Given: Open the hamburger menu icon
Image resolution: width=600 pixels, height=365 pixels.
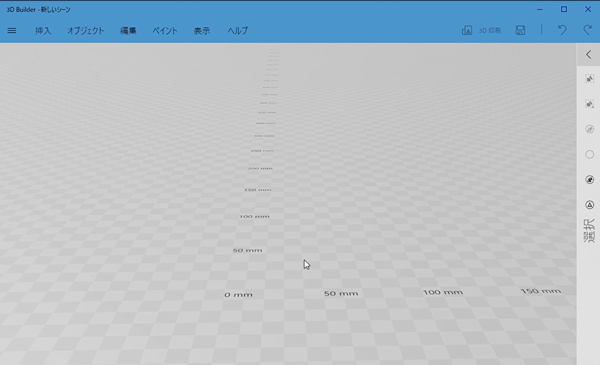Looking at the screenshot, I should click(12, 30).
